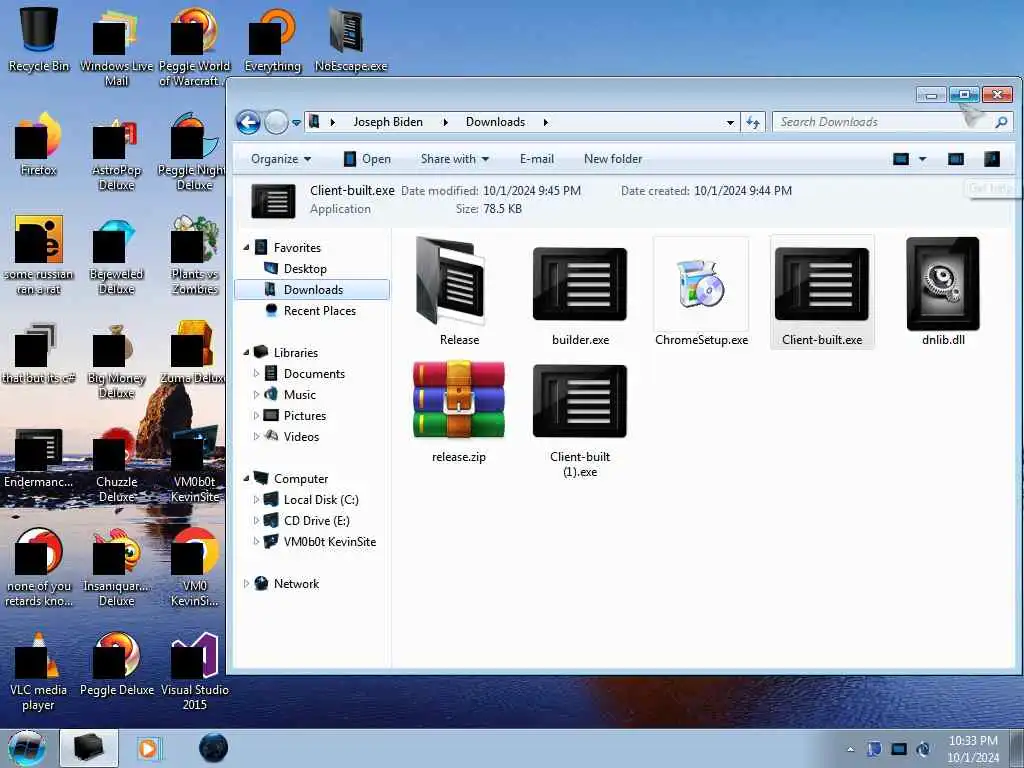
Task: Open the Share with dropdown
Action: [455, 159]
